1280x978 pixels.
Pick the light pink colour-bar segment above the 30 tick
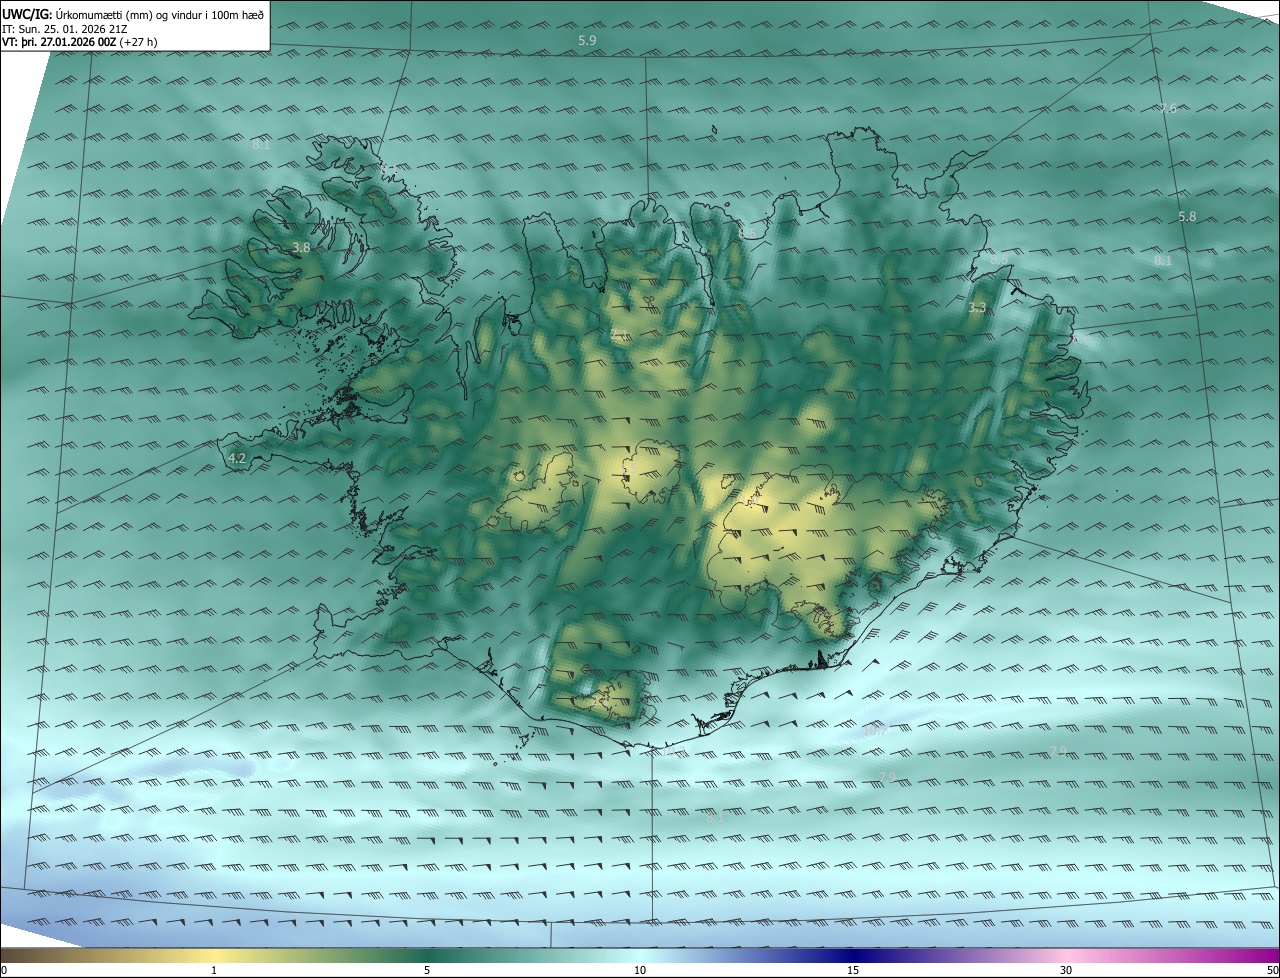coord(1066,955)
